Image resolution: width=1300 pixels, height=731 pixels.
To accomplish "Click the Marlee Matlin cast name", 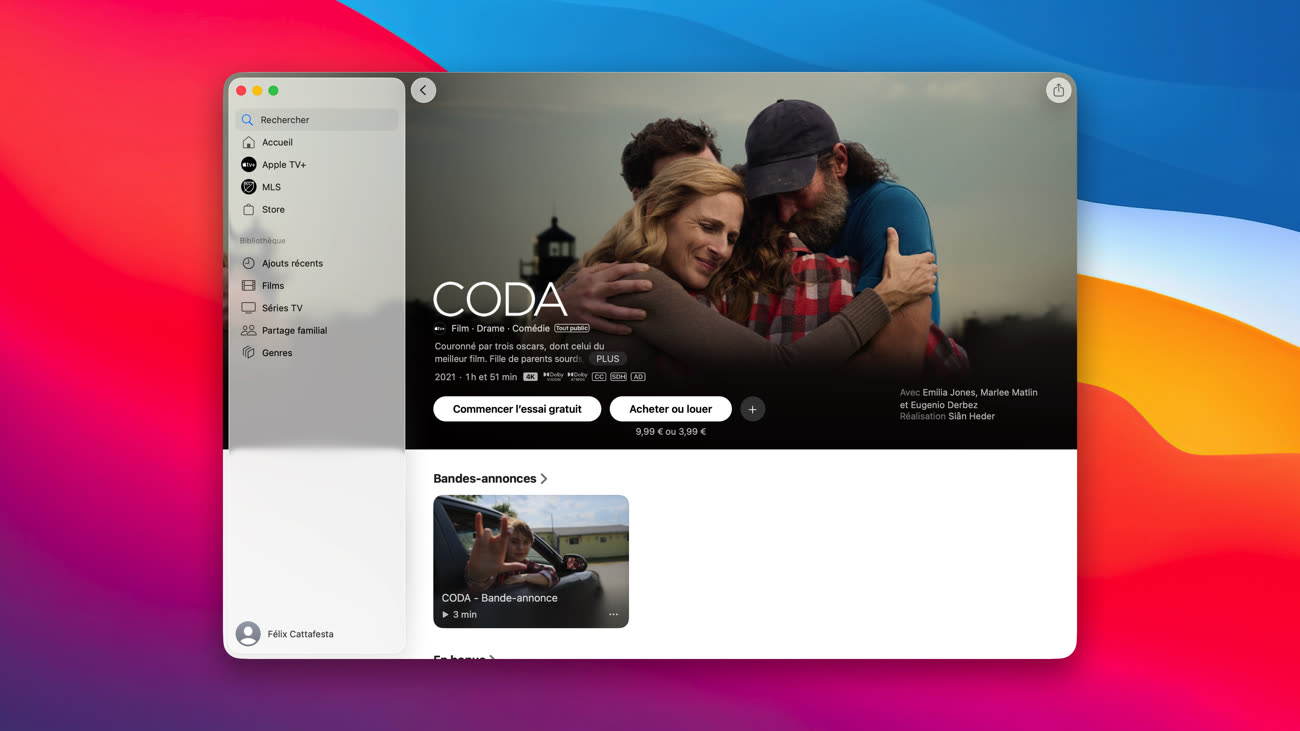I will pos(1009,393).
